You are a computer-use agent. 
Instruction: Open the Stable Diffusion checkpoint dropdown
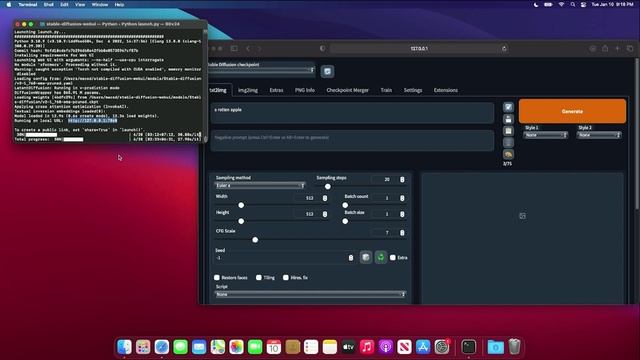pos(261,71)
